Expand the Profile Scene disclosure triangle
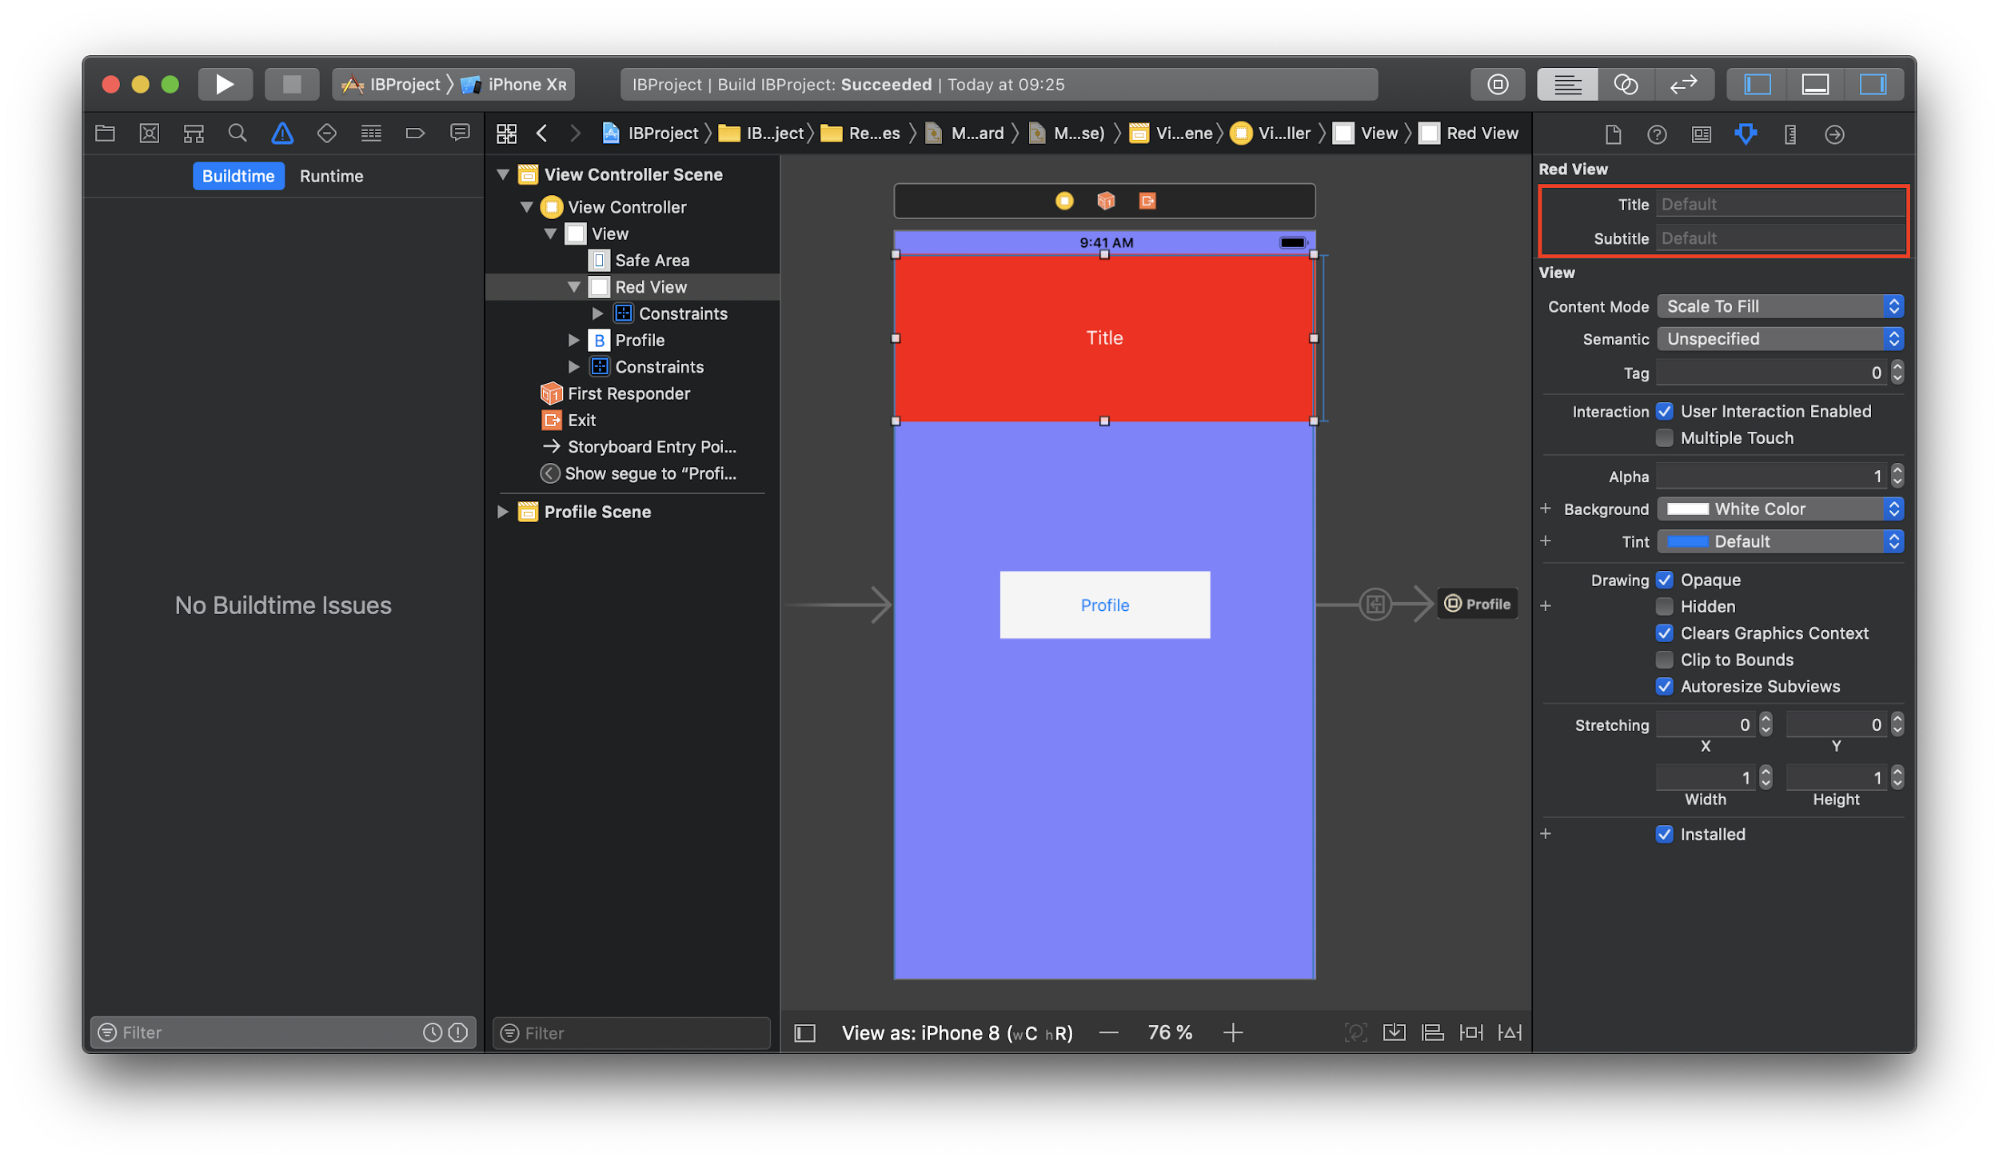The height and width of the screenshot is (1163, 1999). [503, 511]
